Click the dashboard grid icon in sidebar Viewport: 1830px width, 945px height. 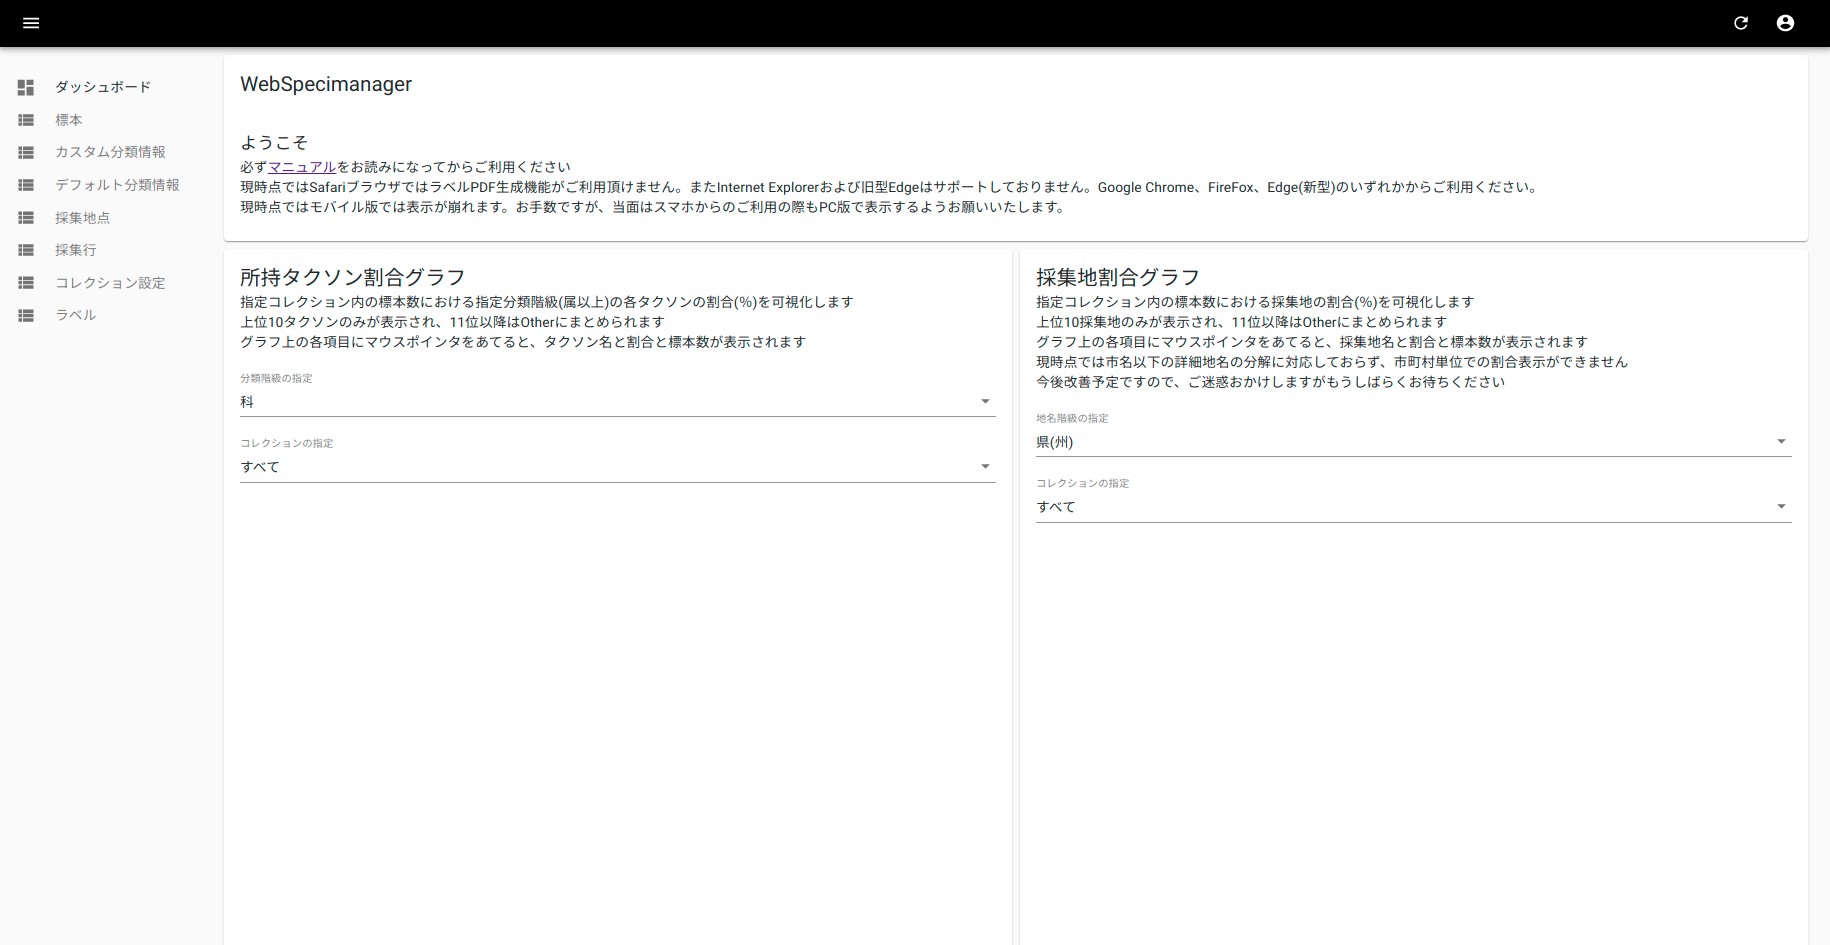click(26, 88)
